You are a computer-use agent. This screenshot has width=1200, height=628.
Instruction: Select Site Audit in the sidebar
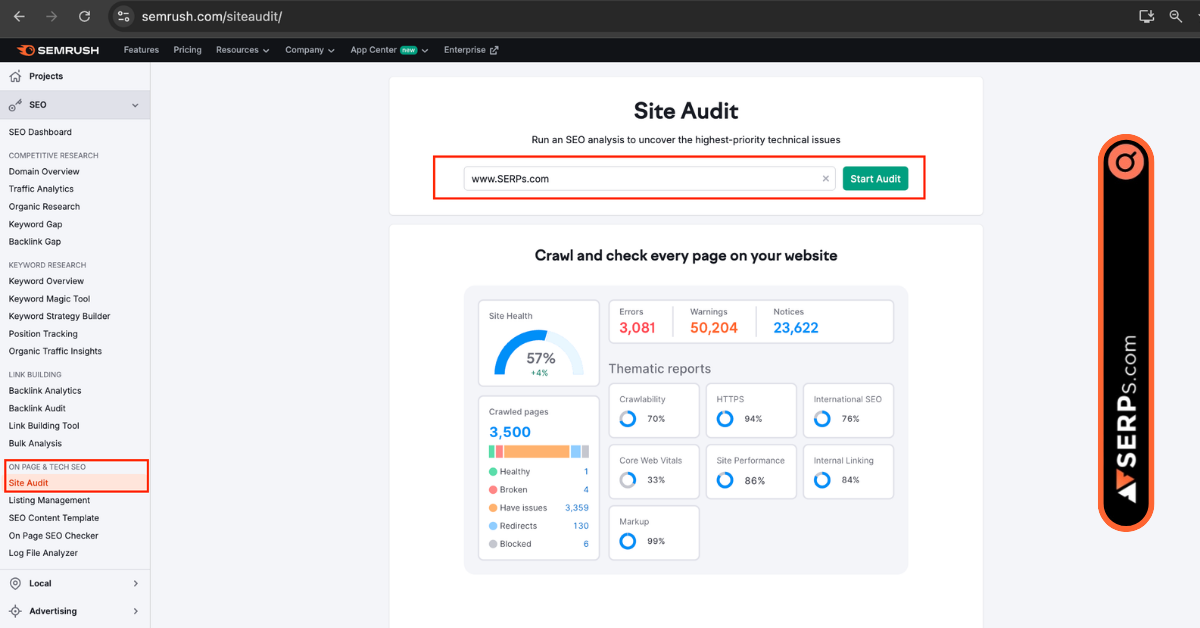[x=31, y=481]
